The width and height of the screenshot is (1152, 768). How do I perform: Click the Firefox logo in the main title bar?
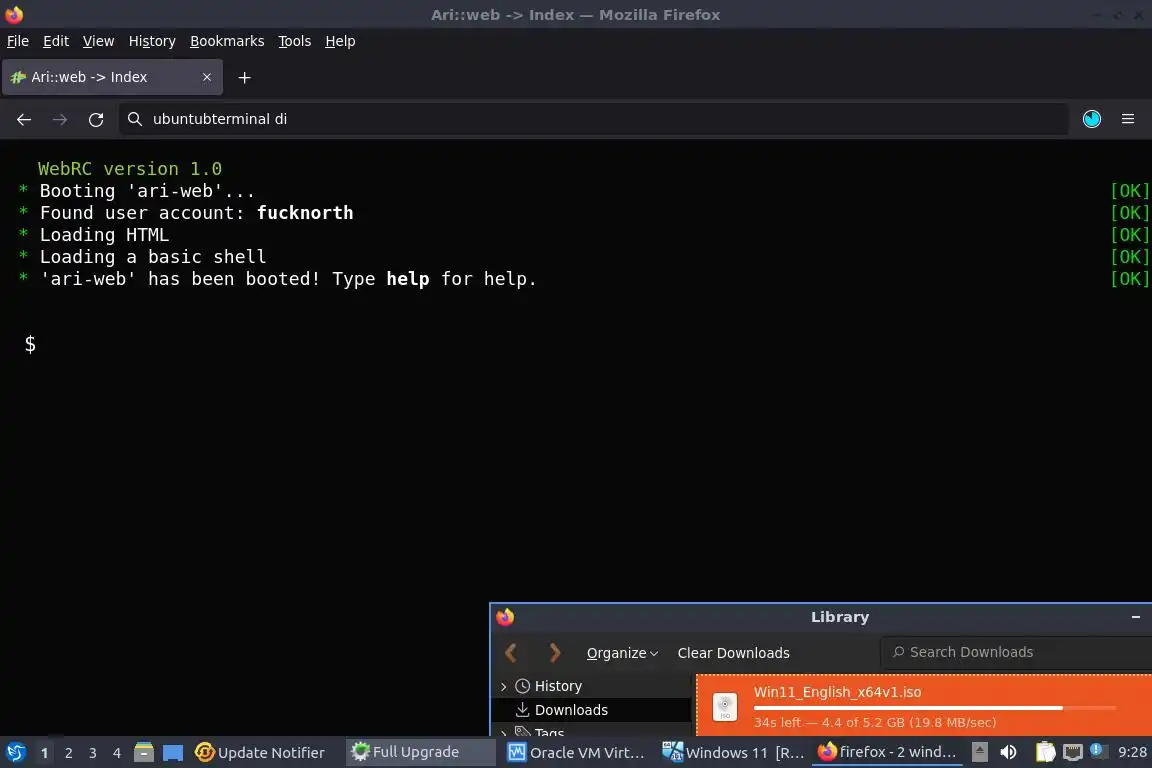click(14, 14)
